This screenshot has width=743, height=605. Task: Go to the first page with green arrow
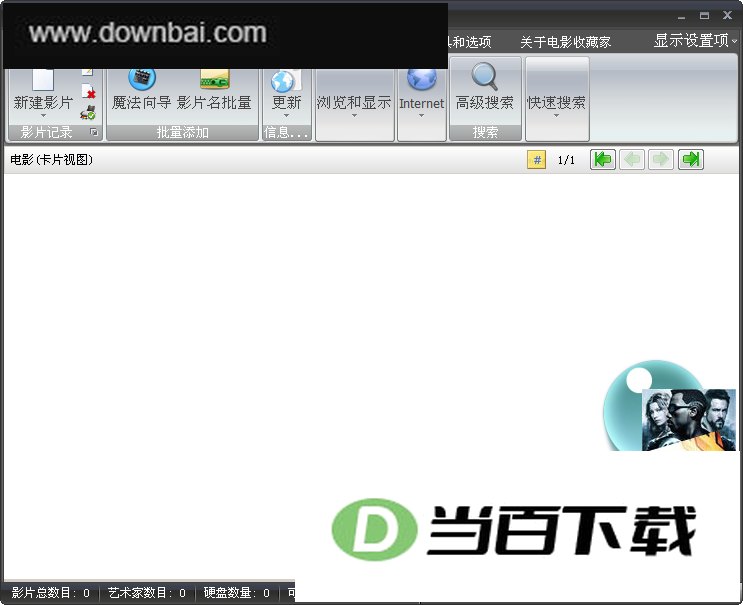pyautogui.click(x=603, y=160)
